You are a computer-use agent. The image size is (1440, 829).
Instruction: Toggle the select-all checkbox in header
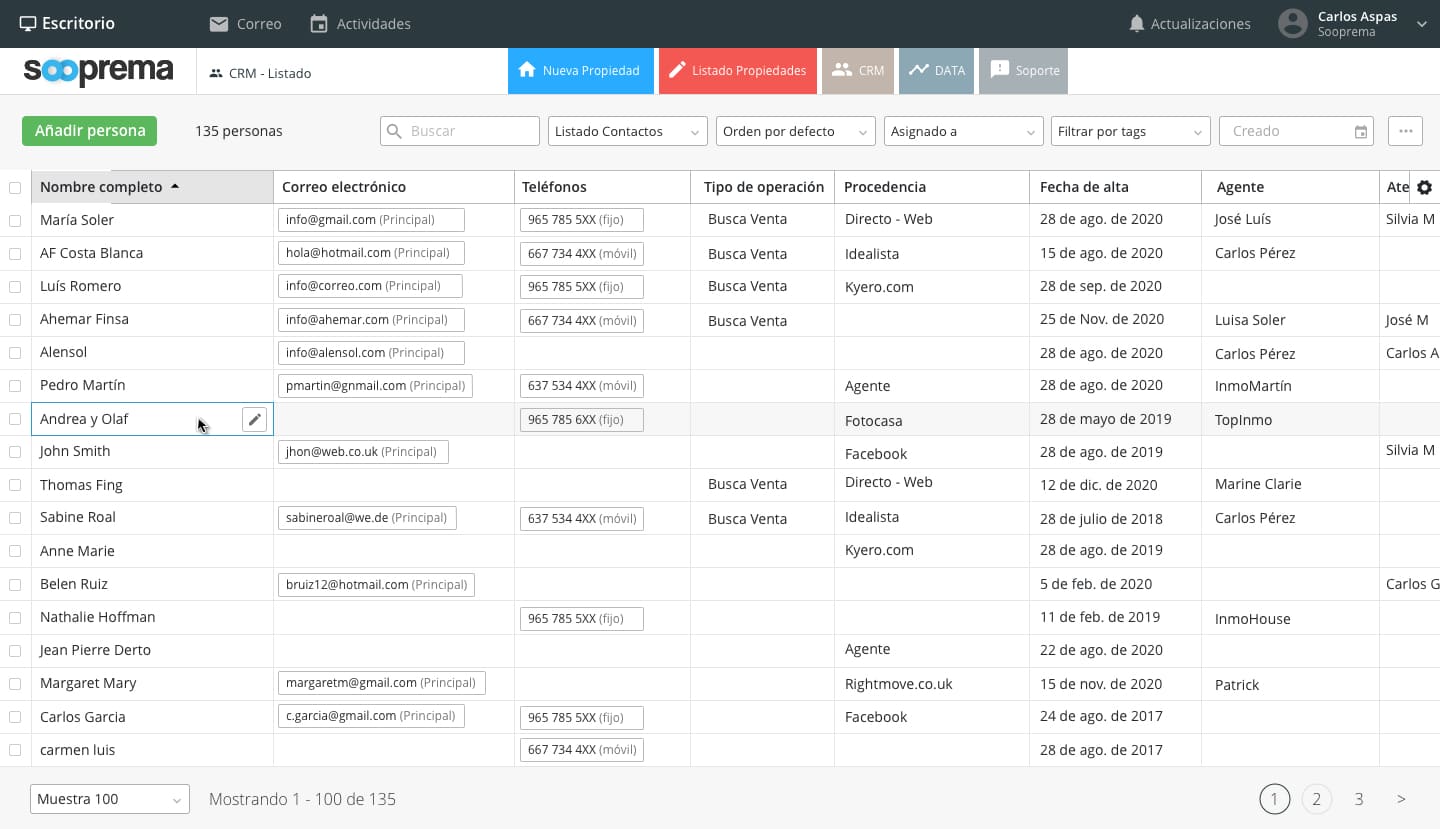(x=15, y=188)
